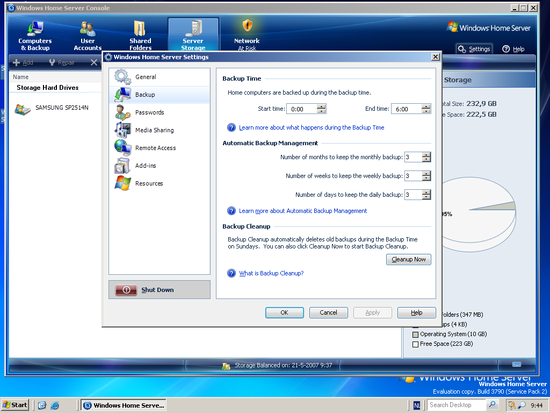Select General settings category

(x=160, y=77)
